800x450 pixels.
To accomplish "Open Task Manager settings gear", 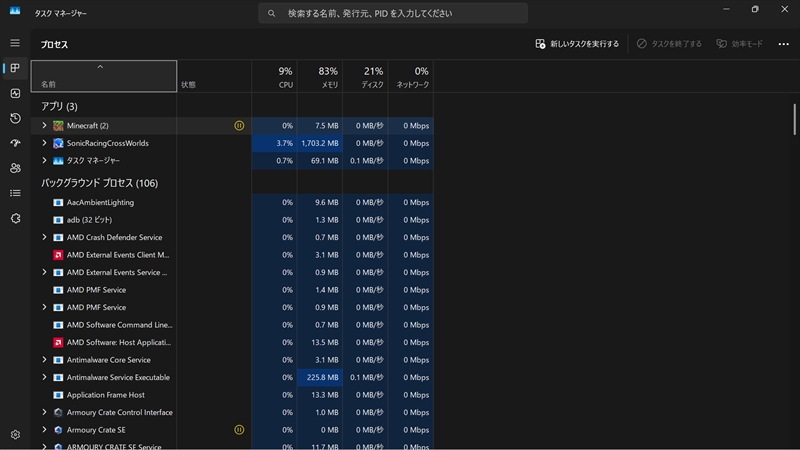I will pos(15,434).
